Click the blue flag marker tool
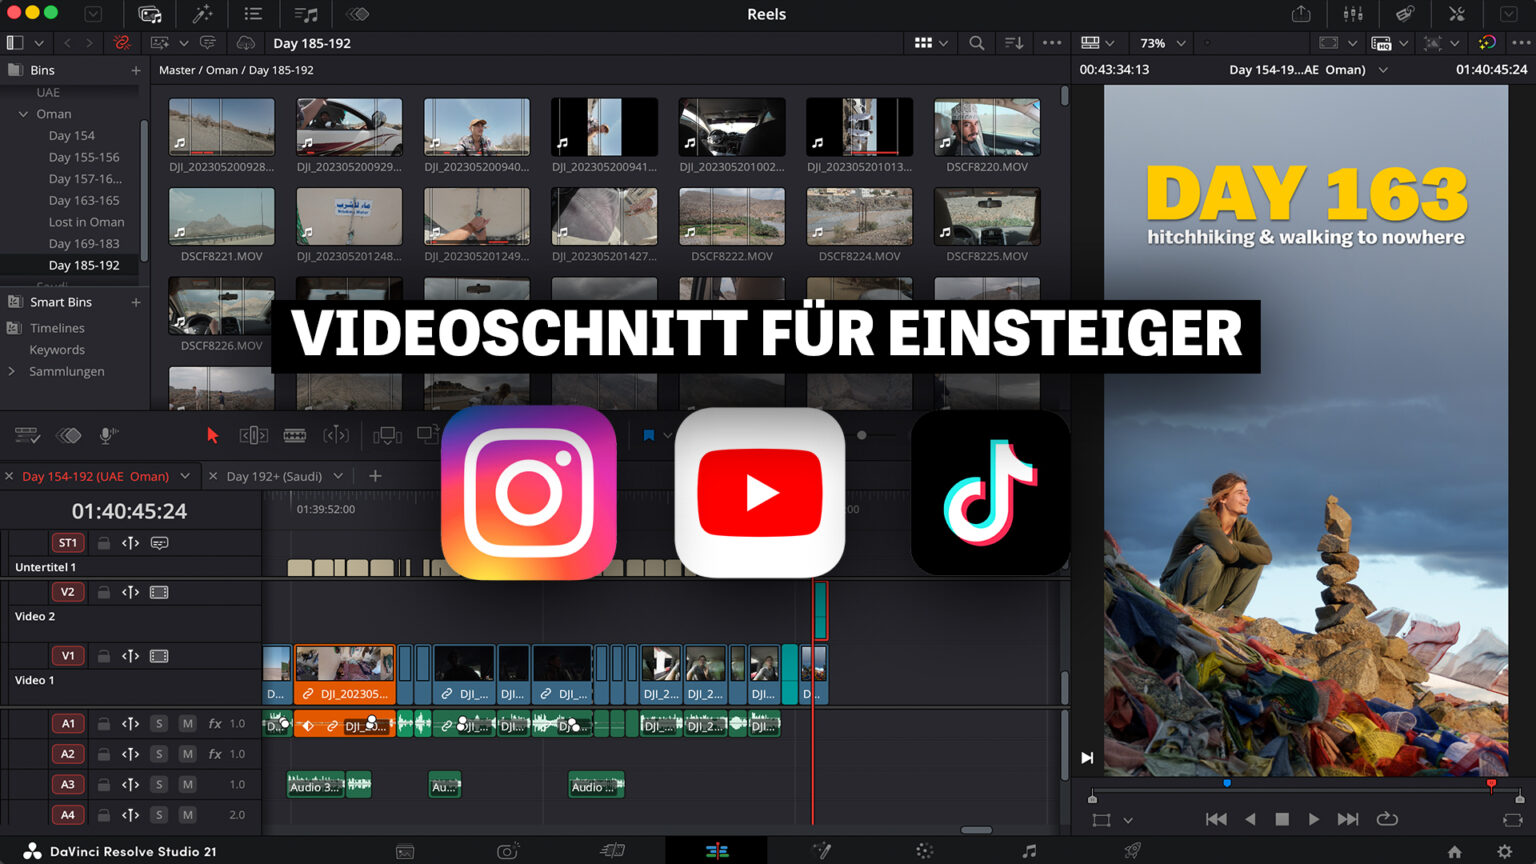This screenshot has height=864, width=1536. coord(648,435)
